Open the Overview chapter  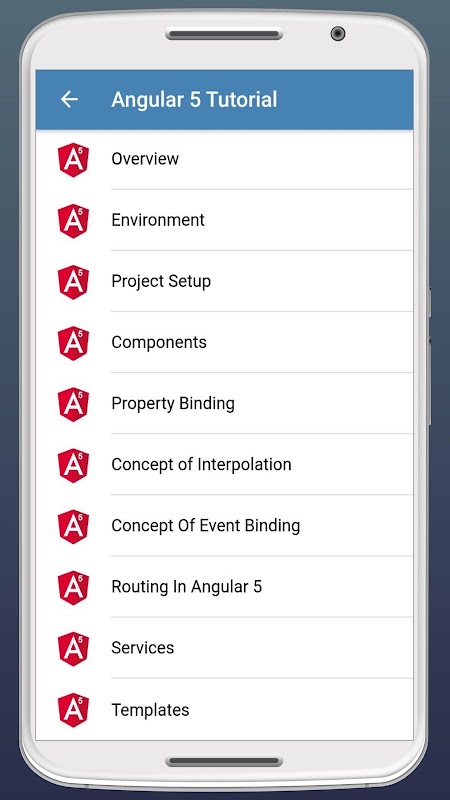click(224, 159)
